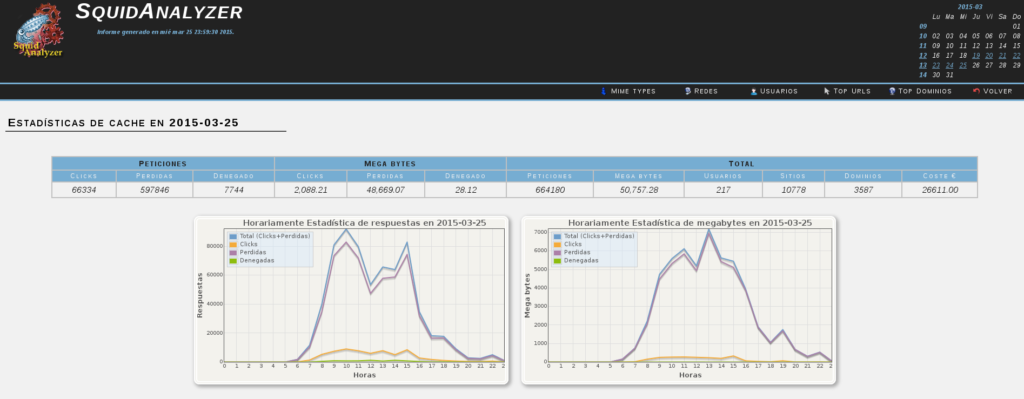Click the hourly megabytes chart title
The image size is (1024, 399).
click(690, 223)
